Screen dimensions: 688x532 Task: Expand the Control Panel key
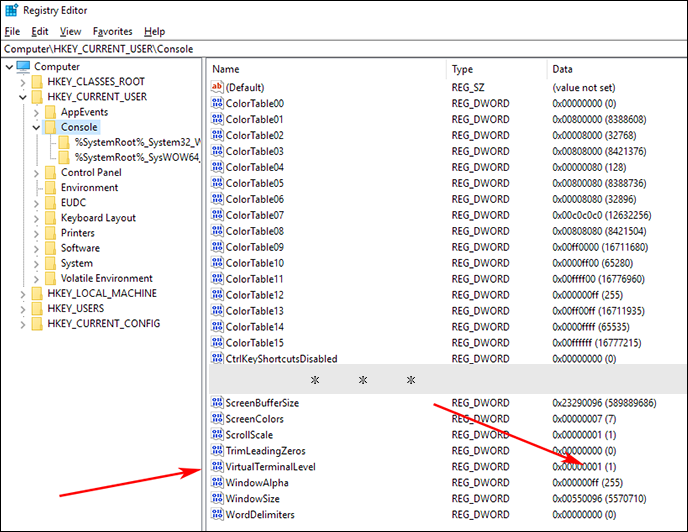pyautogui.click(x=36, y=173)
